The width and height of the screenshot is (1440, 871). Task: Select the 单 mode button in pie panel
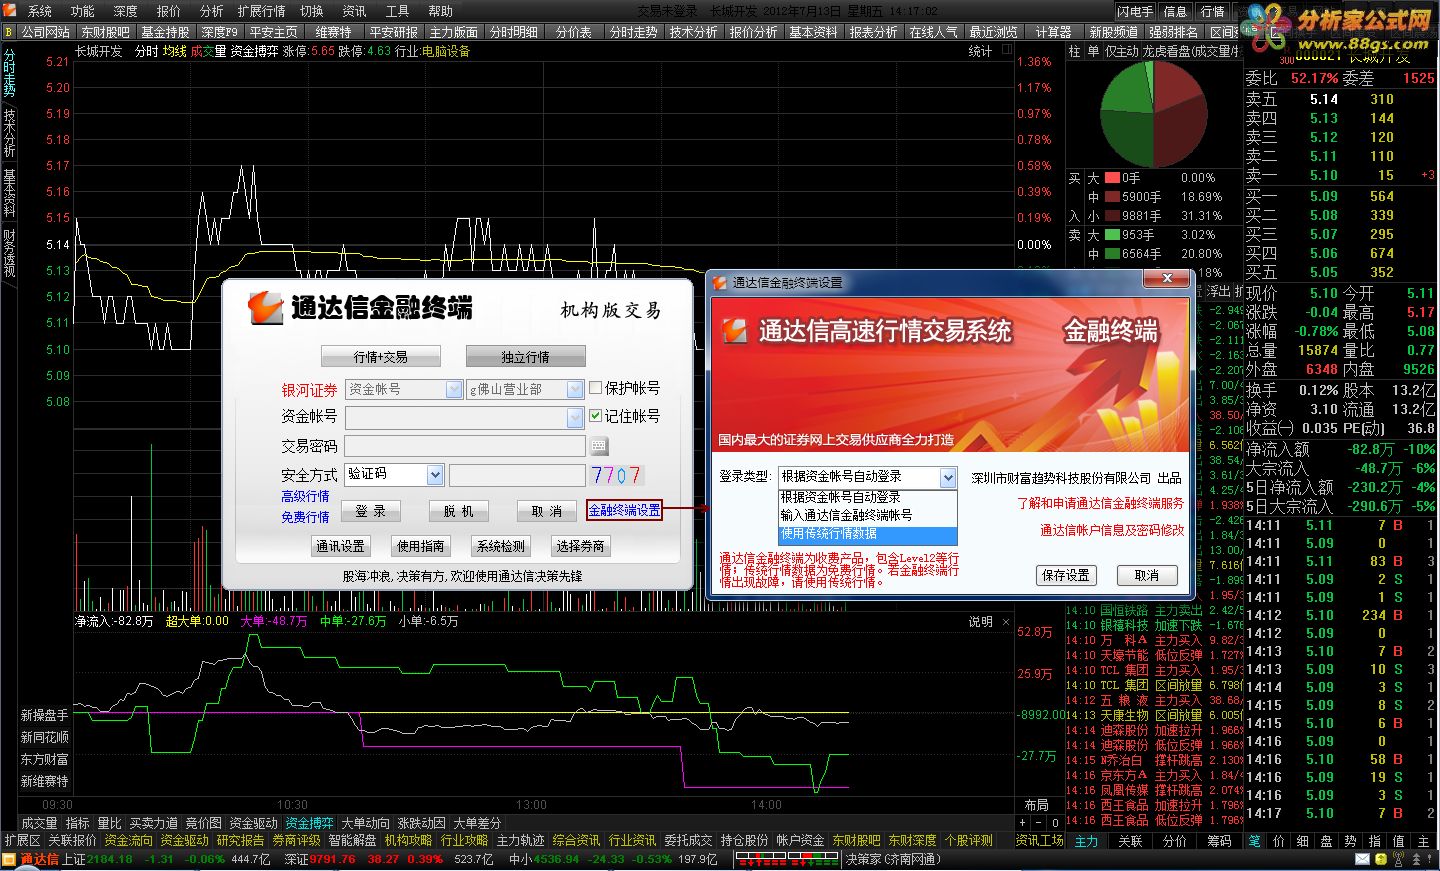[1092, 51]
